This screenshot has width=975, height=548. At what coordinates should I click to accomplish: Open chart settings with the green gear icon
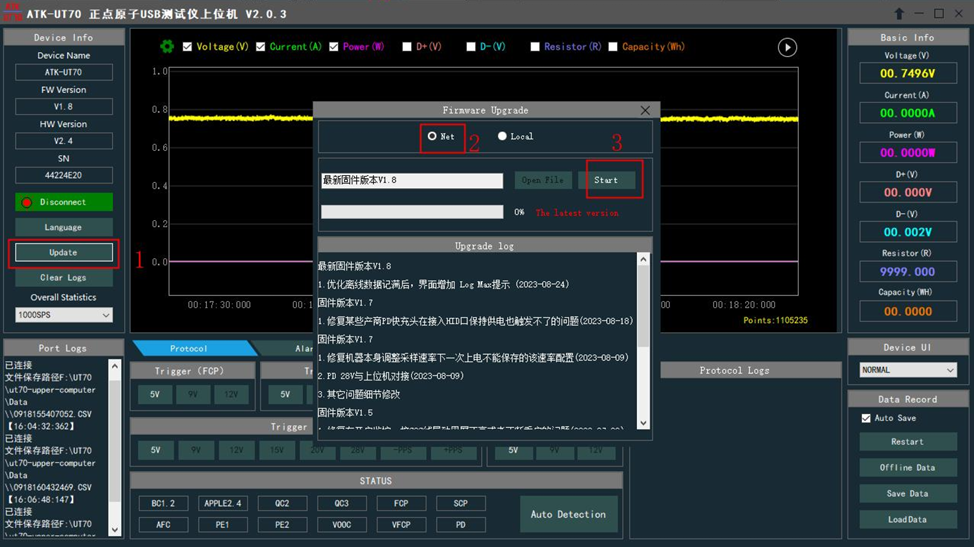click(167, 47)
